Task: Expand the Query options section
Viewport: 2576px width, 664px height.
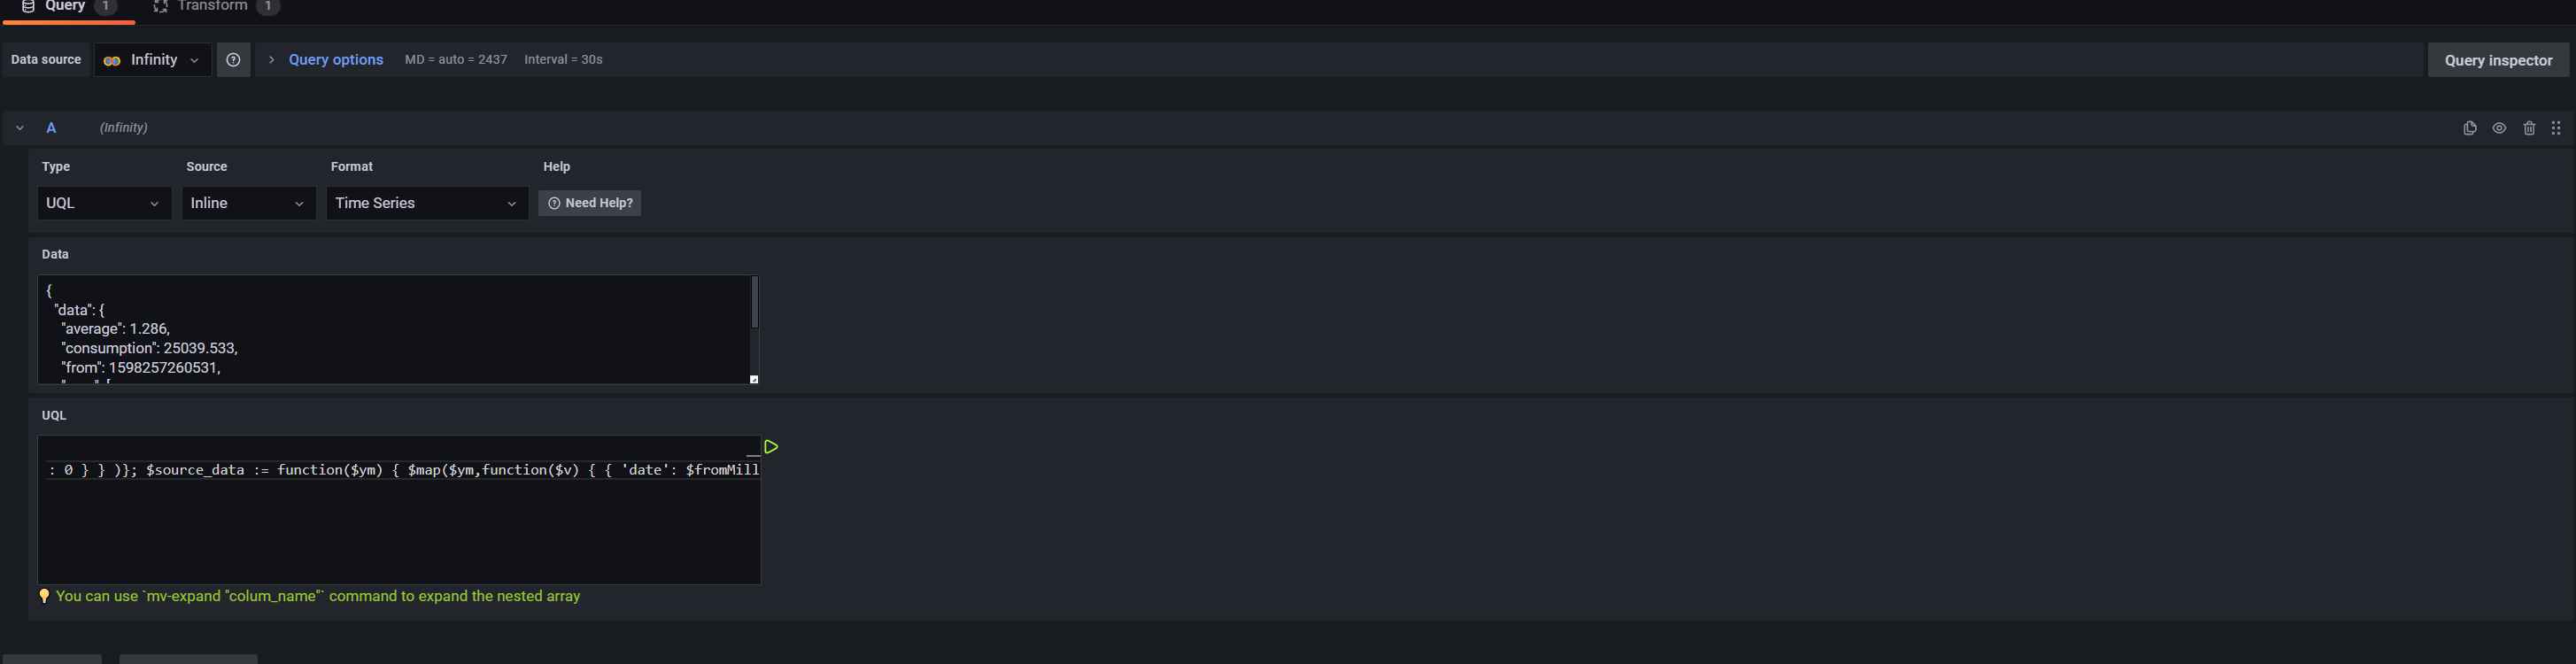Action: [335, 59]
